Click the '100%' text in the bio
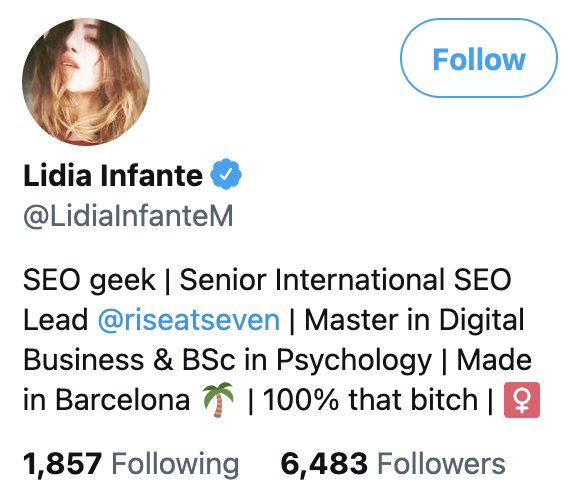The height and width of the screenshot is (502, 578). click(300, 400)
